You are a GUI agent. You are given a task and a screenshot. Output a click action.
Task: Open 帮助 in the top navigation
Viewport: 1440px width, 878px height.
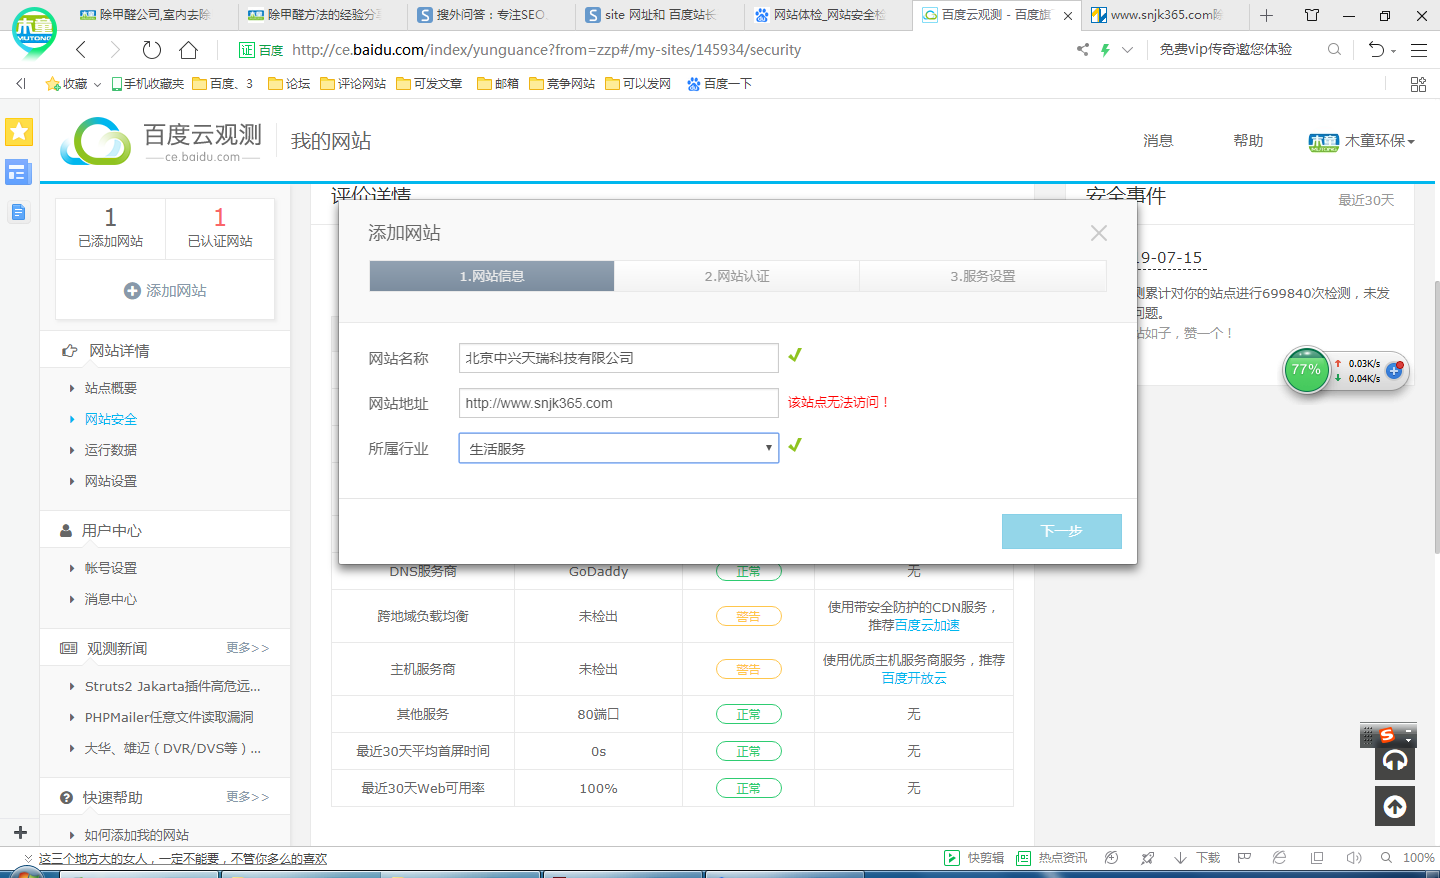tap(1248, 141)
